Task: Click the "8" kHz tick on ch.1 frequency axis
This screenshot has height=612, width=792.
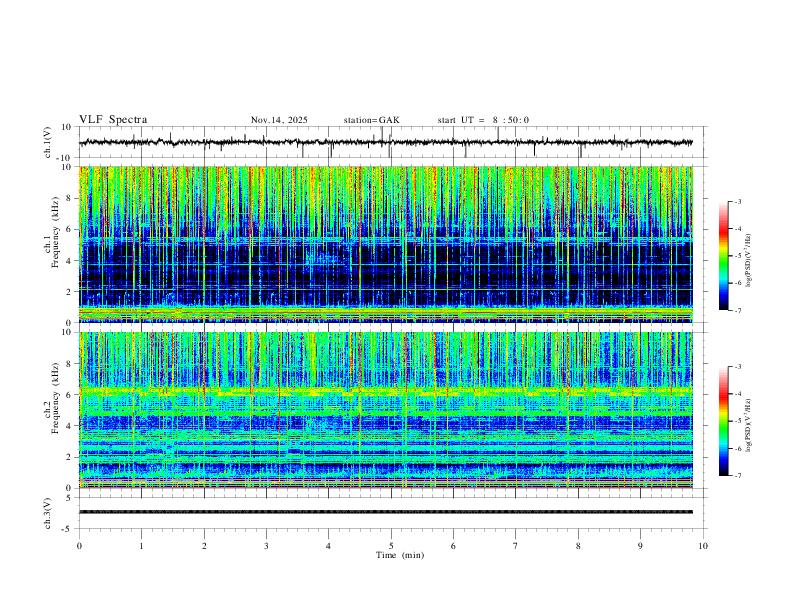Action: pos(69,198)
